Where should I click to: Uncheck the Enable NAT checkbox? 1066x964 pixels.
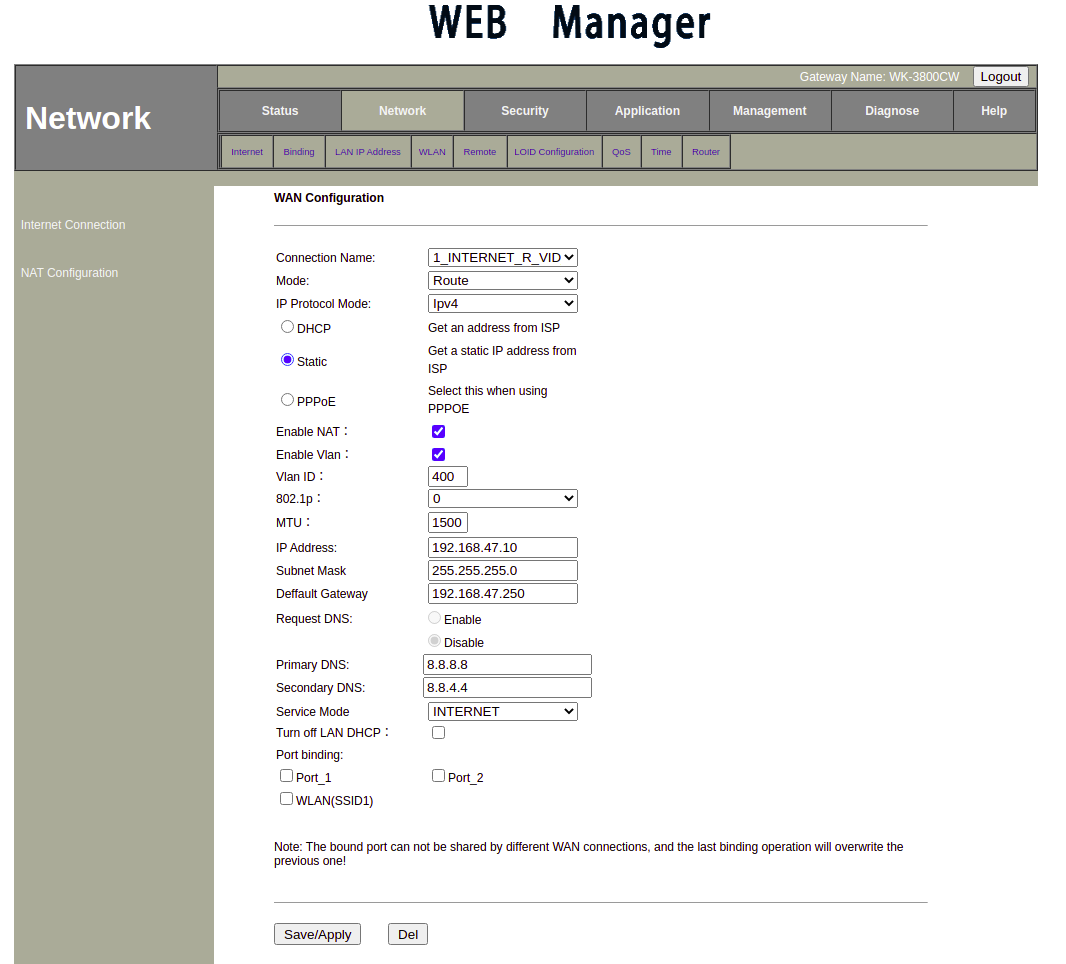pyautogui.click(x=438, y=432)
